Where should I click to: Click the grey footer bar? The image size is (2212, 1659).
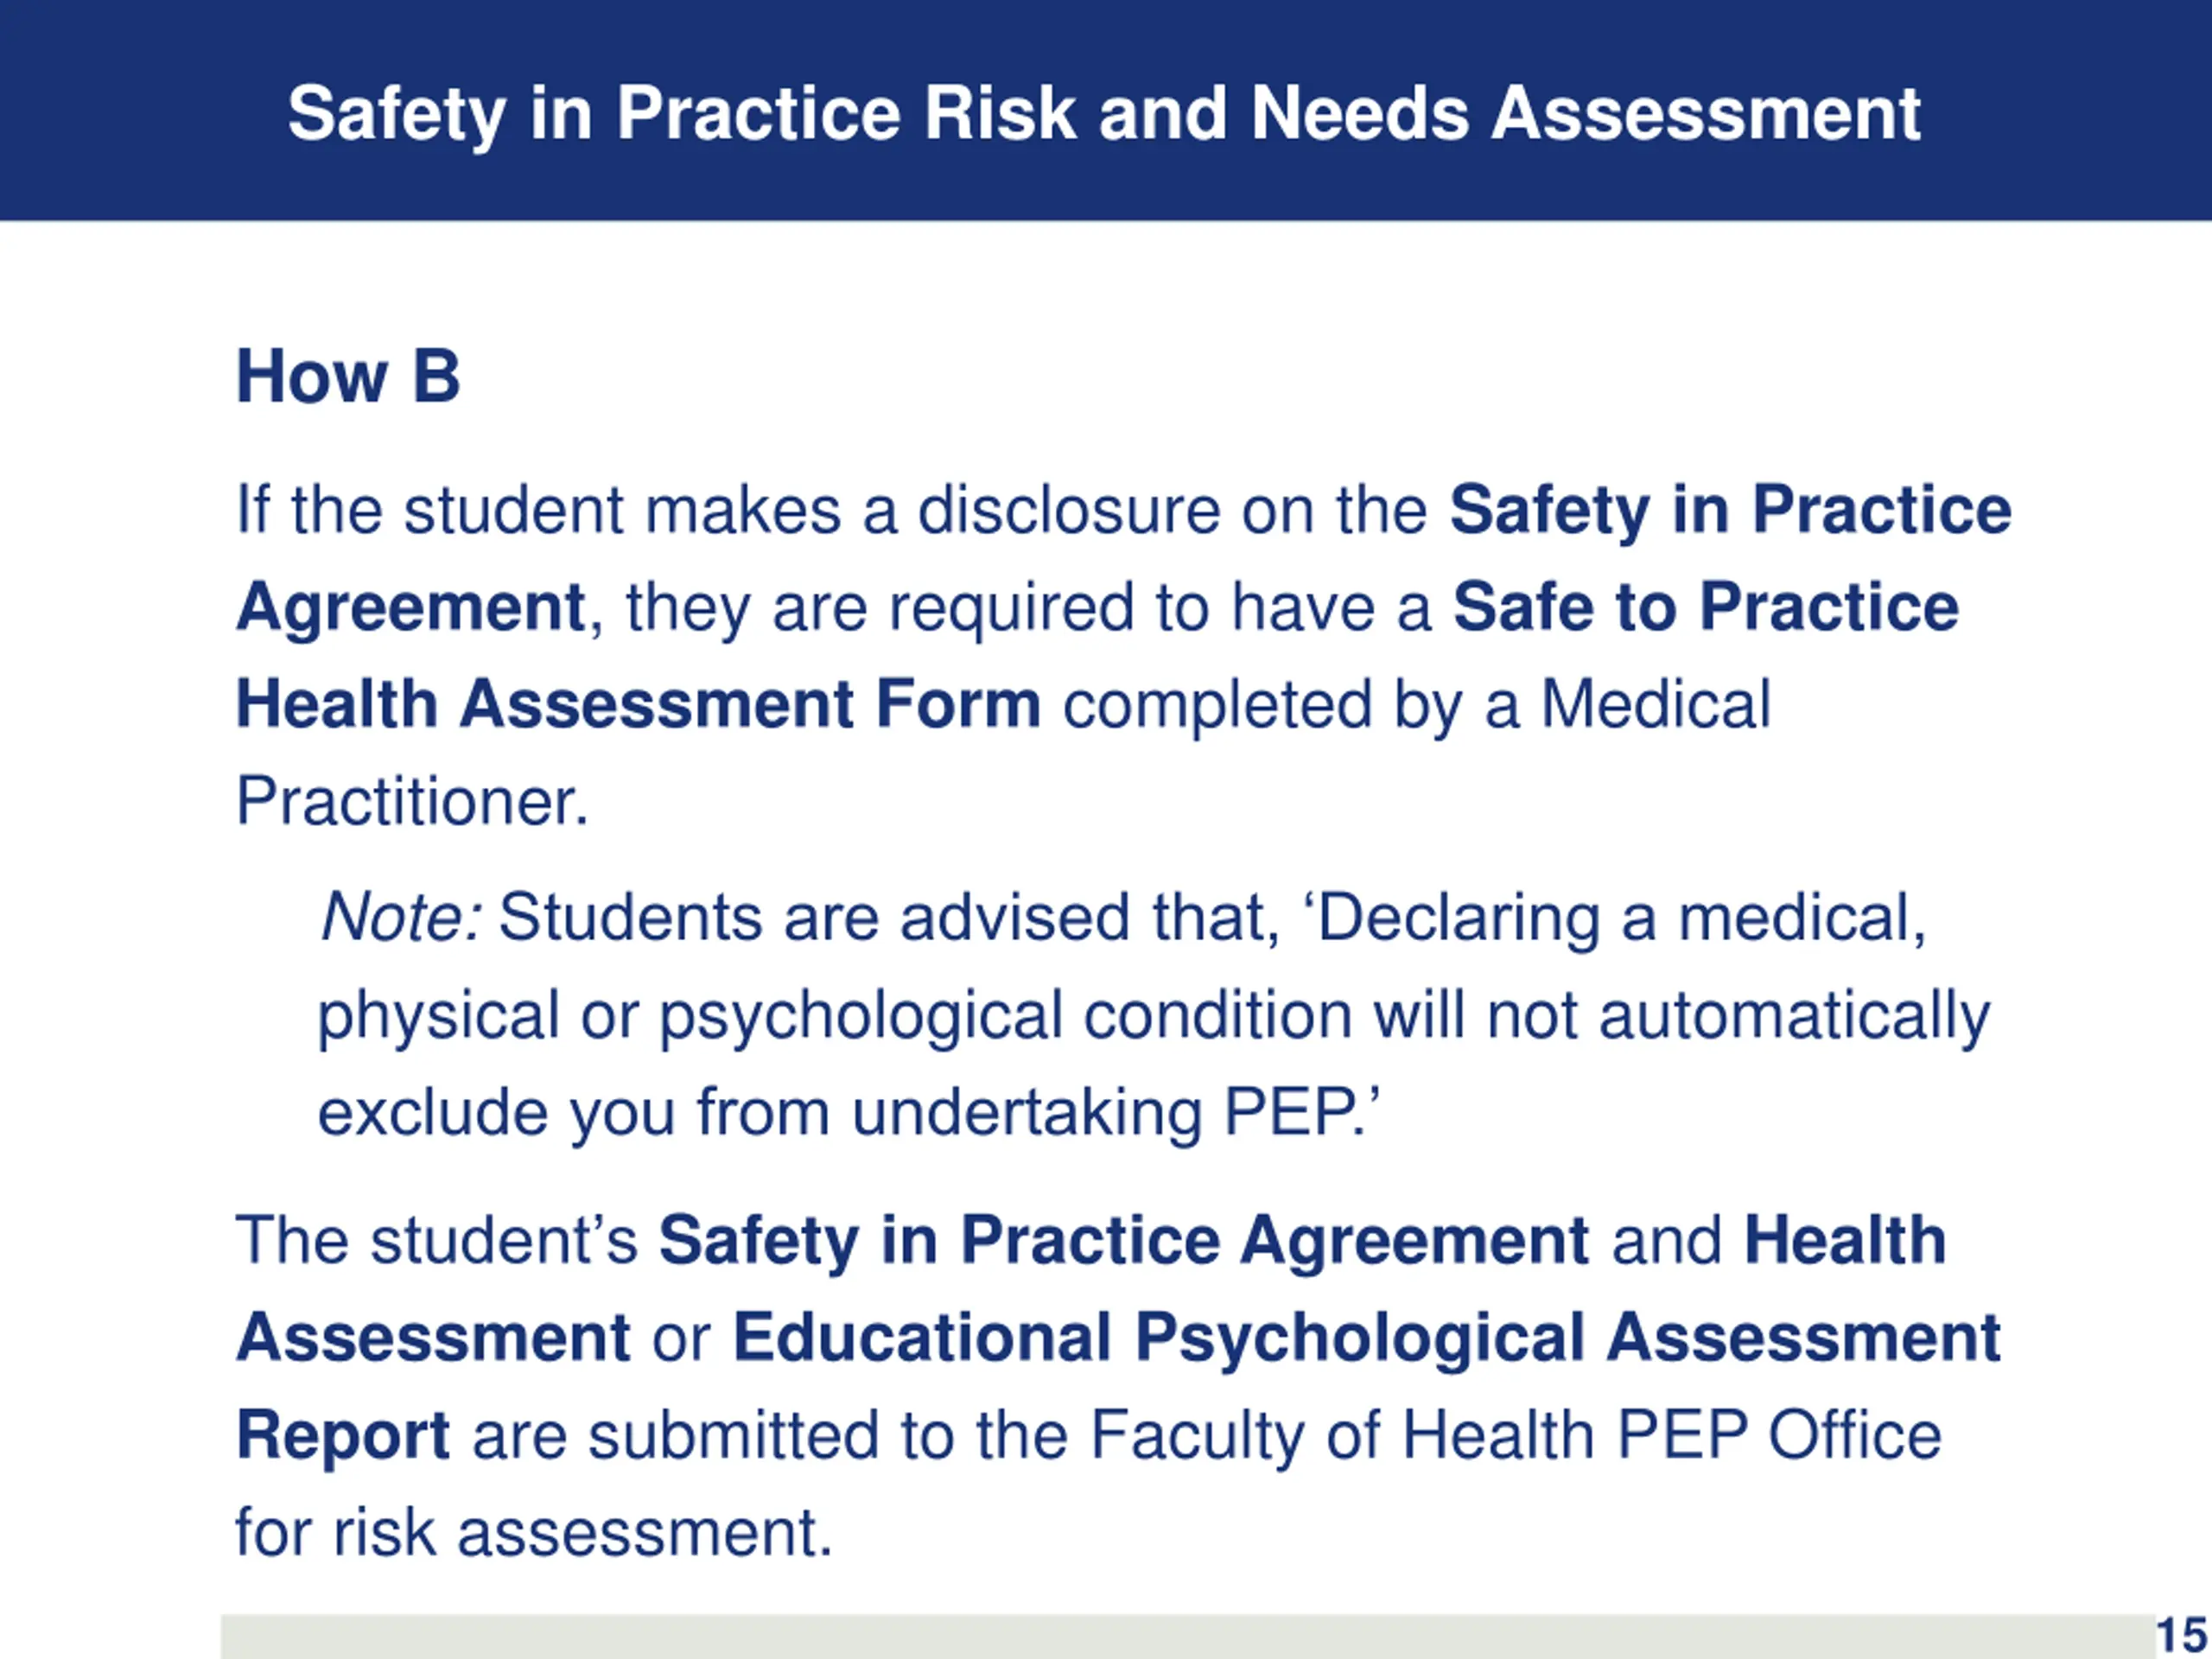coord(1180,1637)
